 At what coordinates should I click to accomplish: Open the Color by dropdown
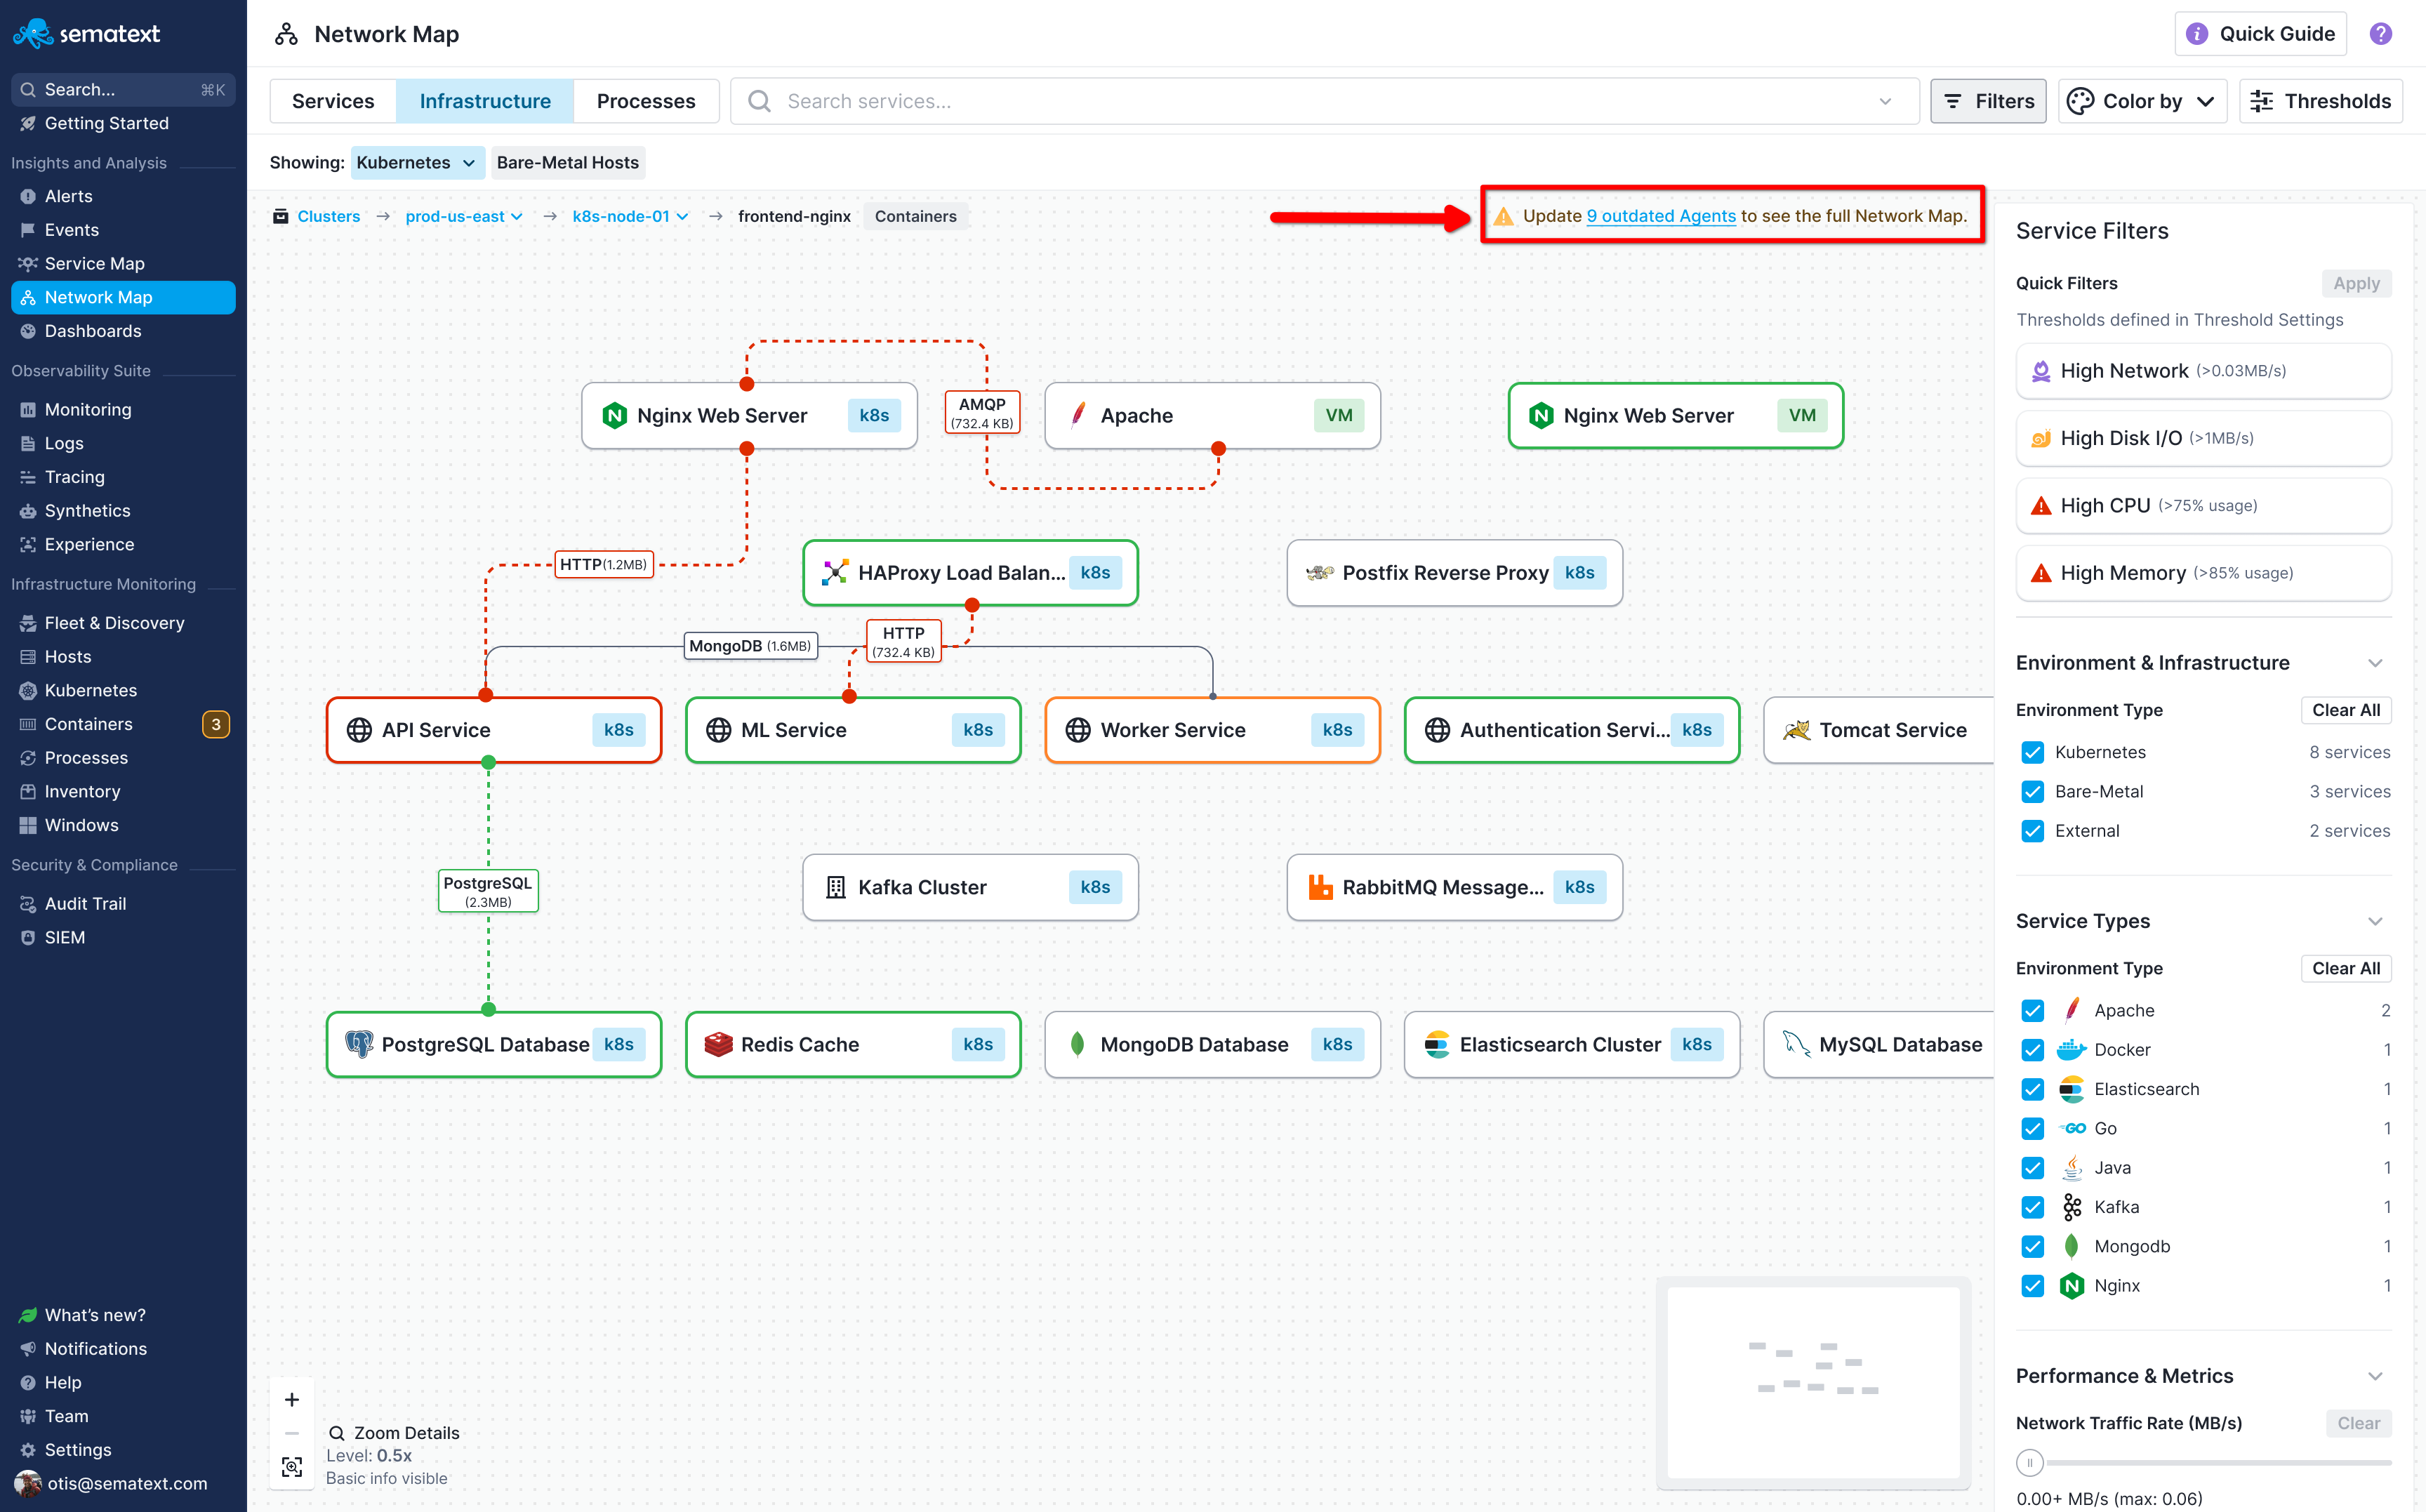(2142, 101)
